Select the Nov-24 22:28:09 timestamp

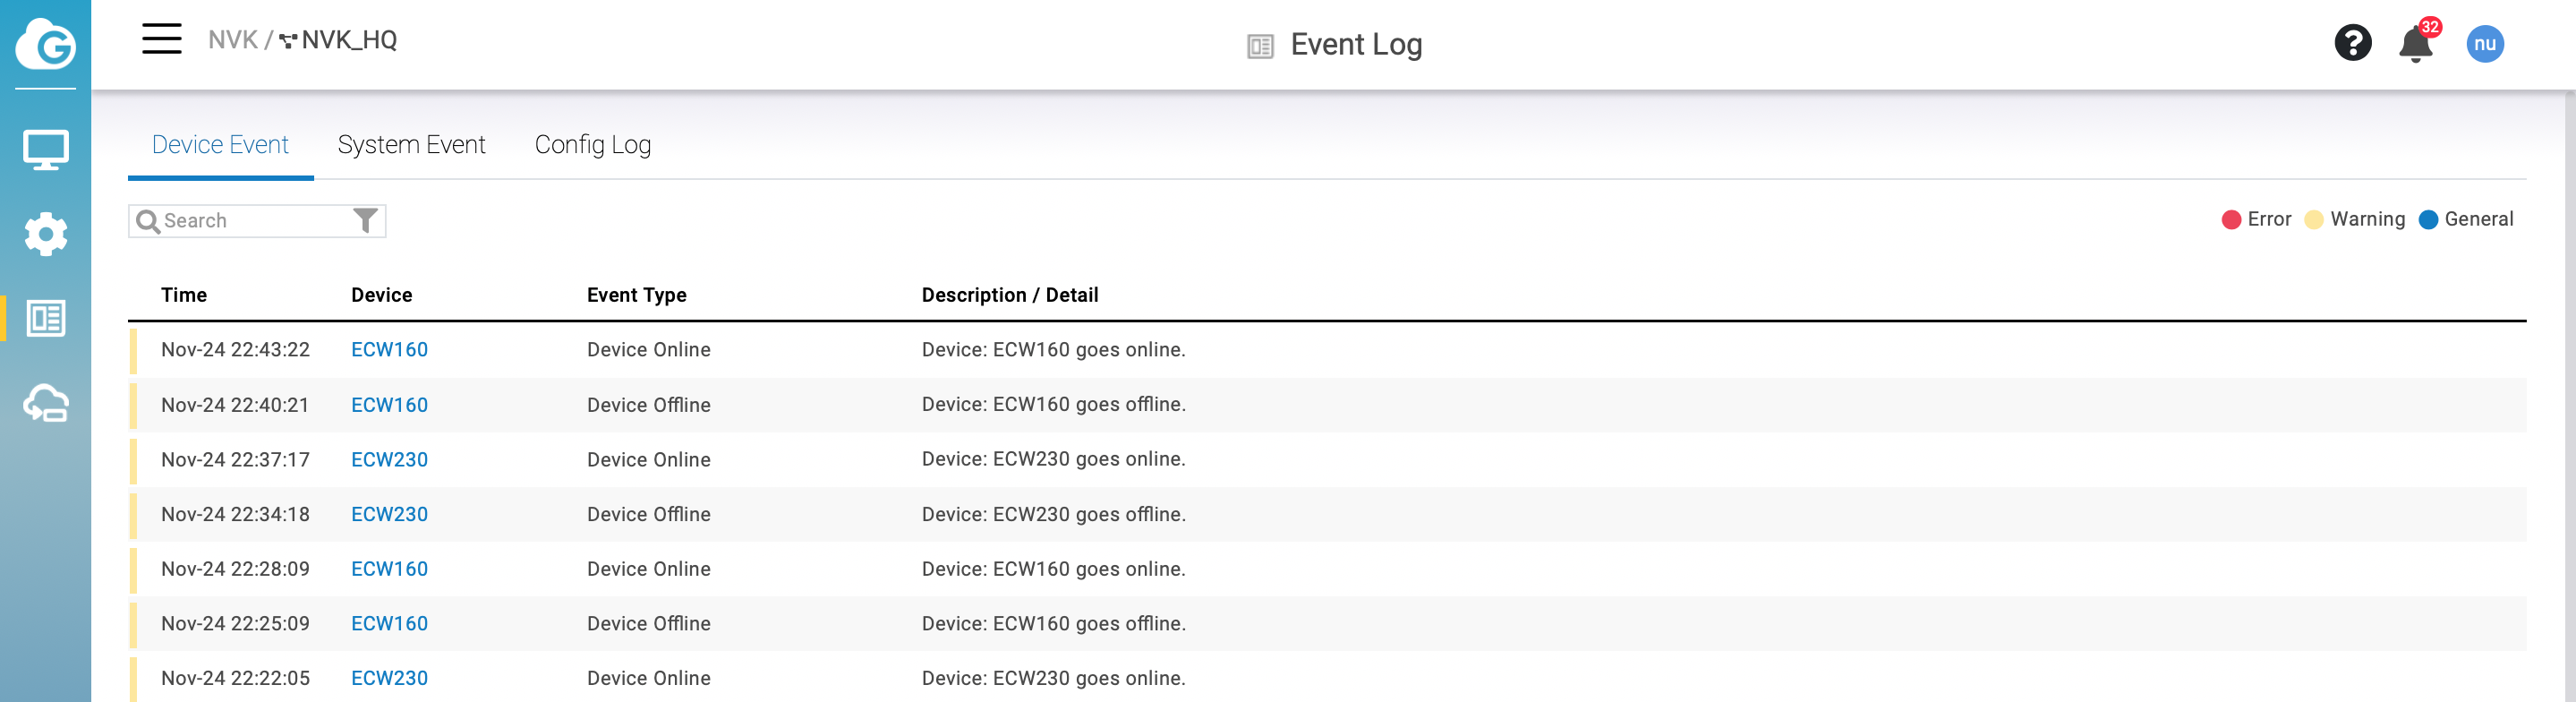(235, 569)
